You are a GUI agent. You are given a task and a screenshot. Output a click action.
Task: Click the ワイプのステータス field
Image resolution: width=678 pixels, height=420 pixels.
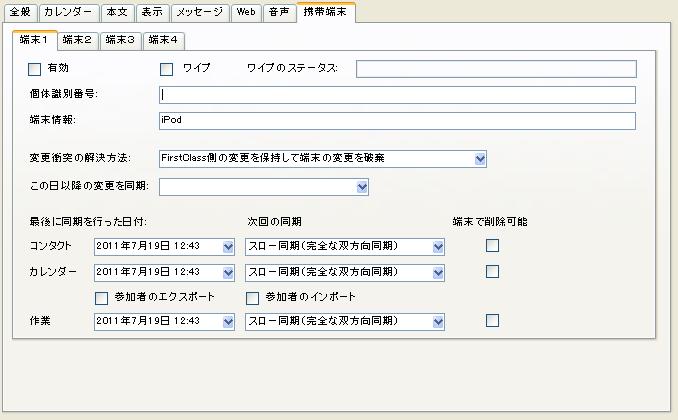(496, 69)
